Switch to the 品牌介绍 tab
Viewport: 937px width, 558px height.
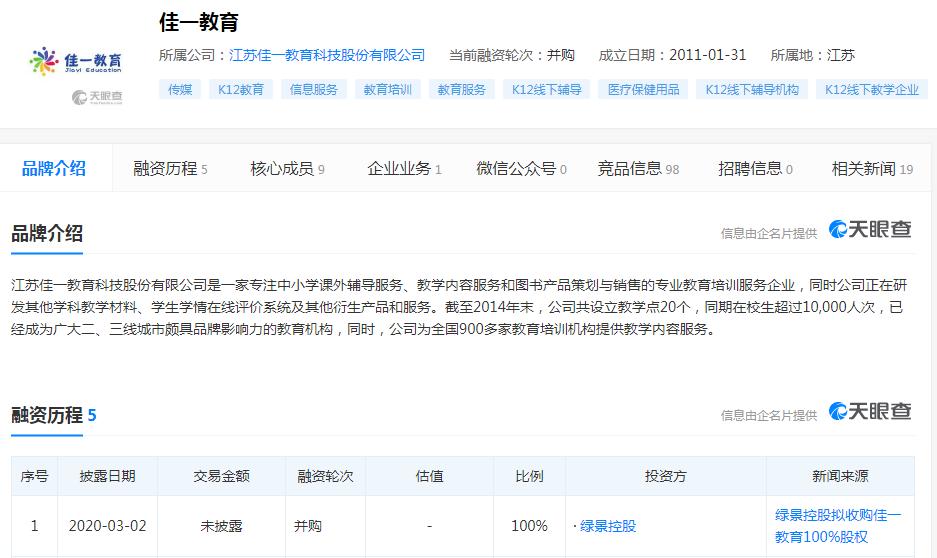coord(54,168)
